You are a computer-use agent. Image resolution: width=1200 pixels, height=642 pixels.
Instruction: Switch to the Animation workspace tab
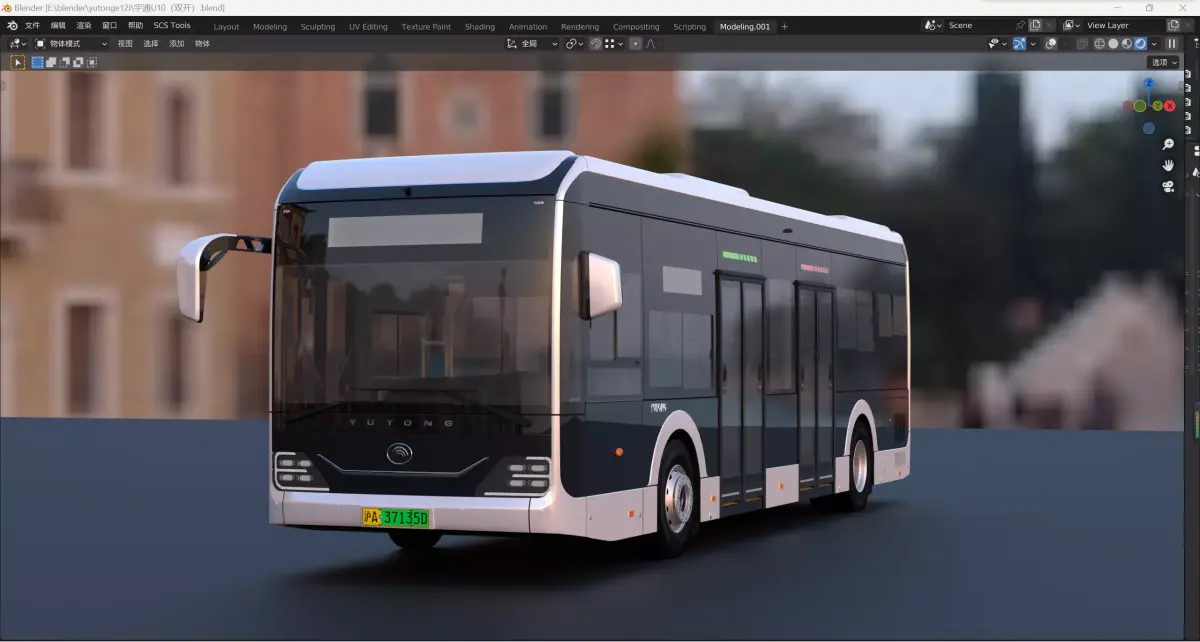[528, 27]
